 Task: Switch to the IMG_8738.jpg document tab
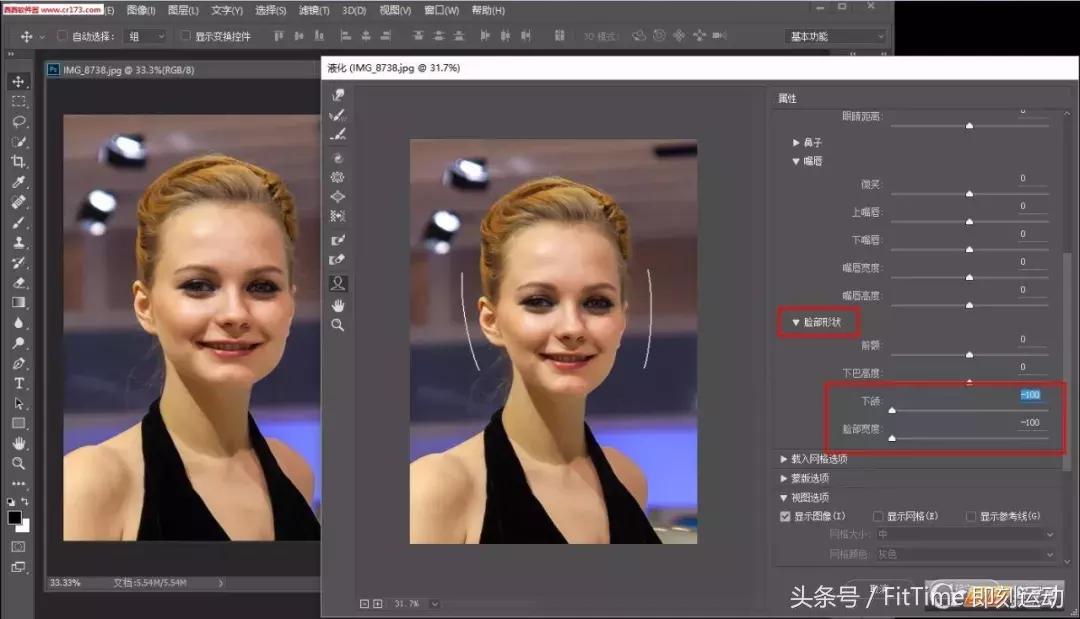pos(128,70)
